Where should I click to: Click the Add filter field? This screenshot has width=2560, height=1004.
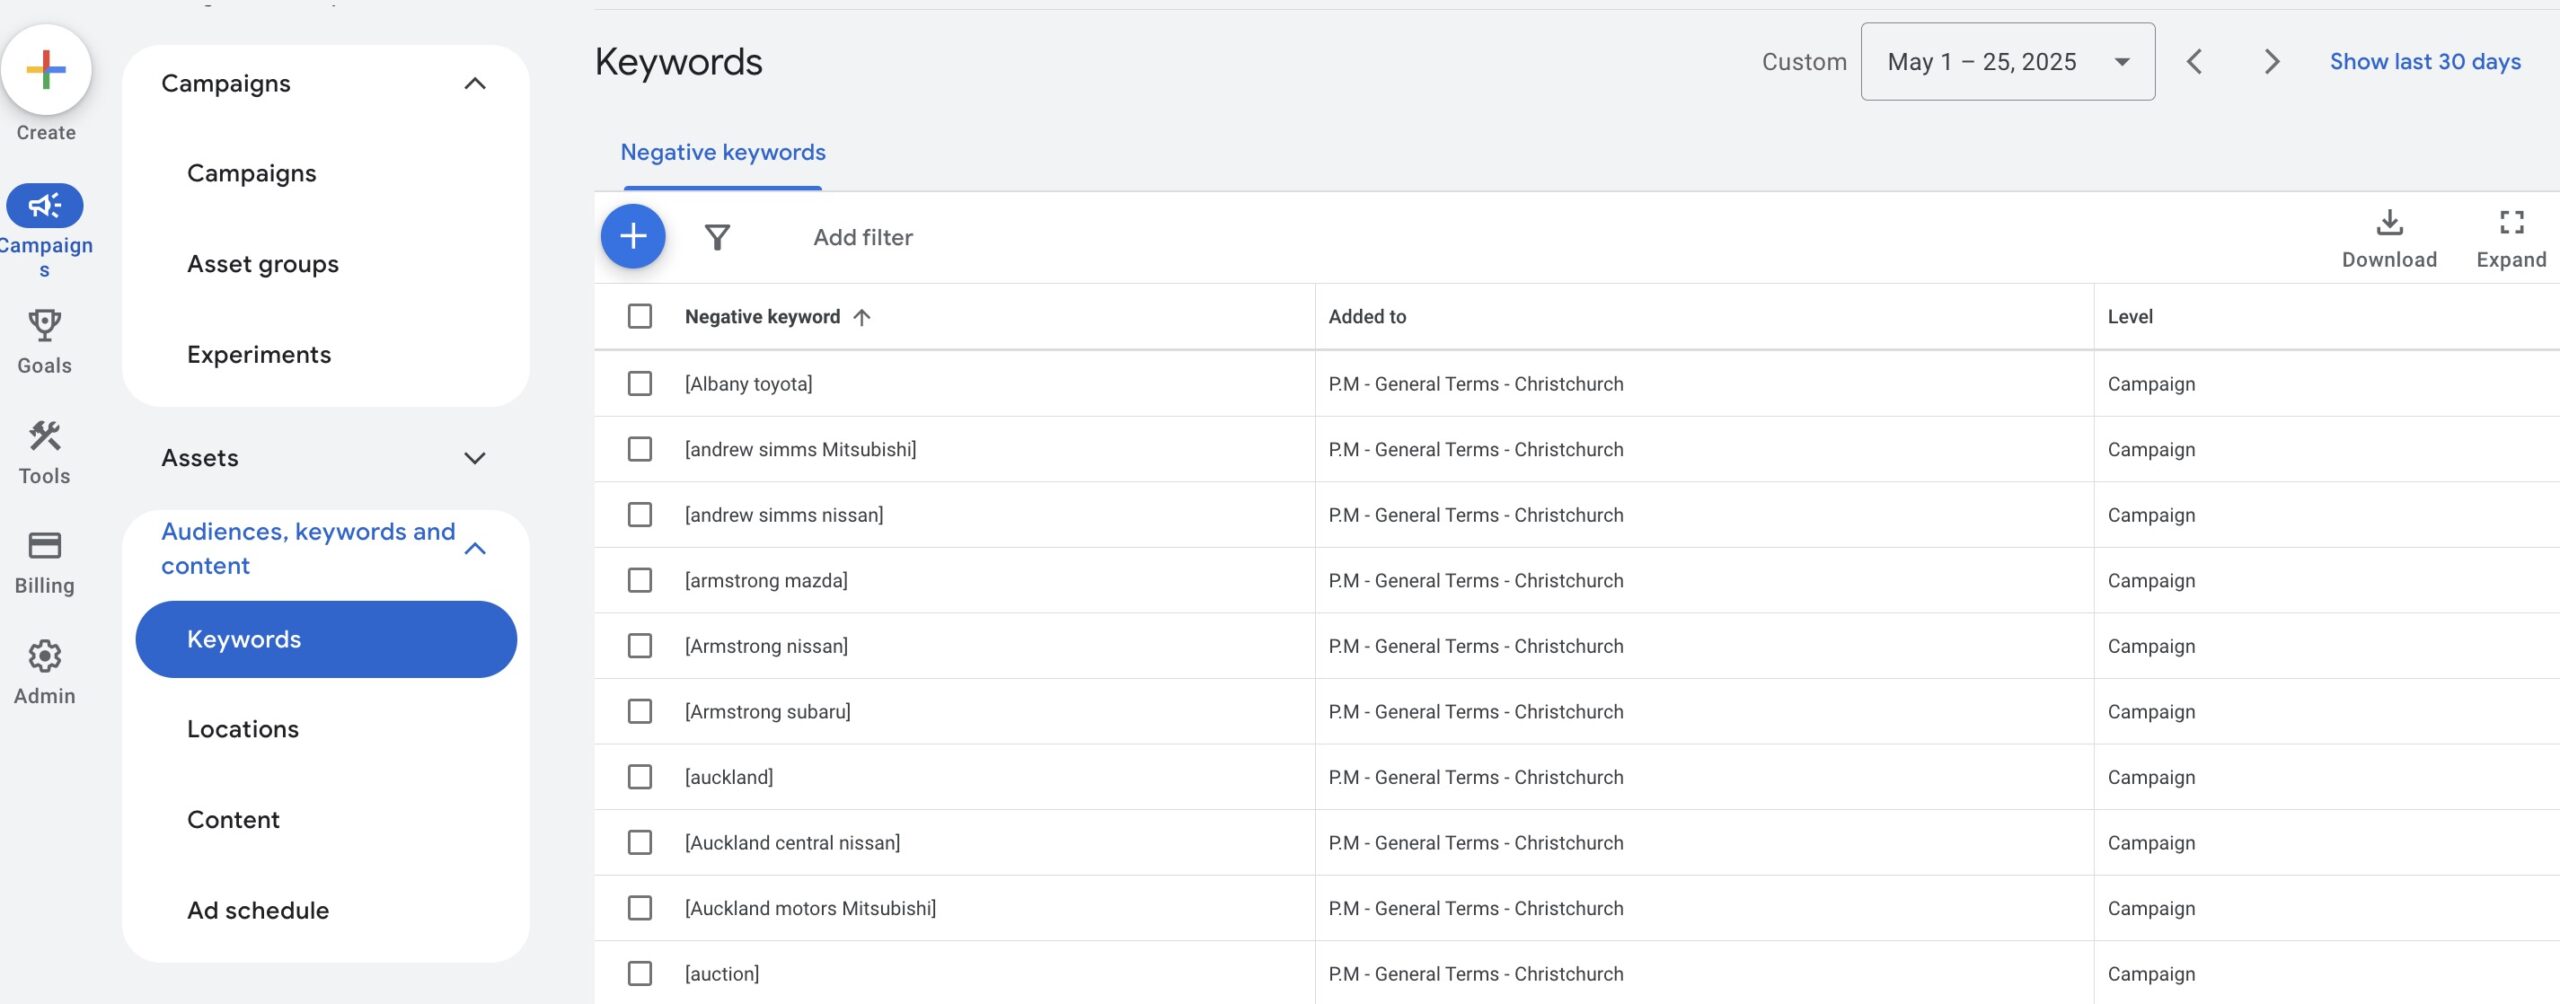tap(863, 238)
